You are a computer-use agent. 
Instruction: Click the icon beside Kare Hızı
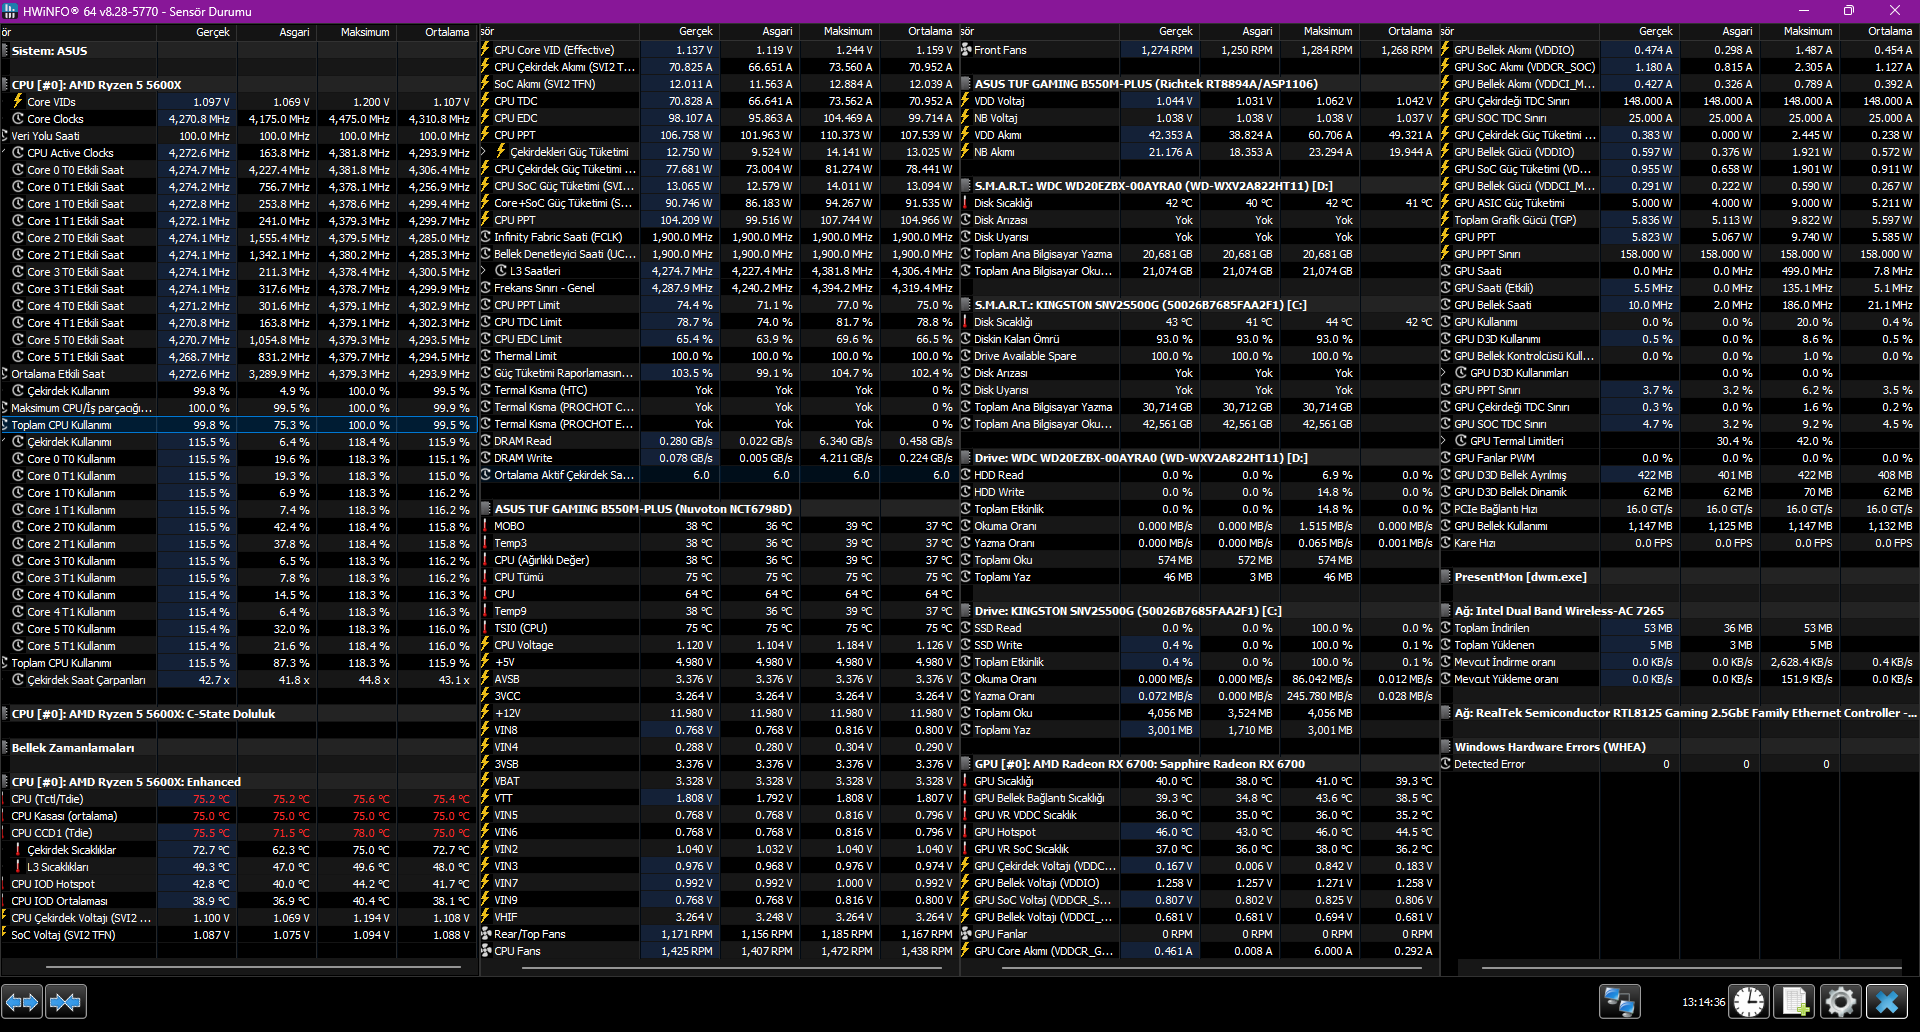(x=1446, y=543)
